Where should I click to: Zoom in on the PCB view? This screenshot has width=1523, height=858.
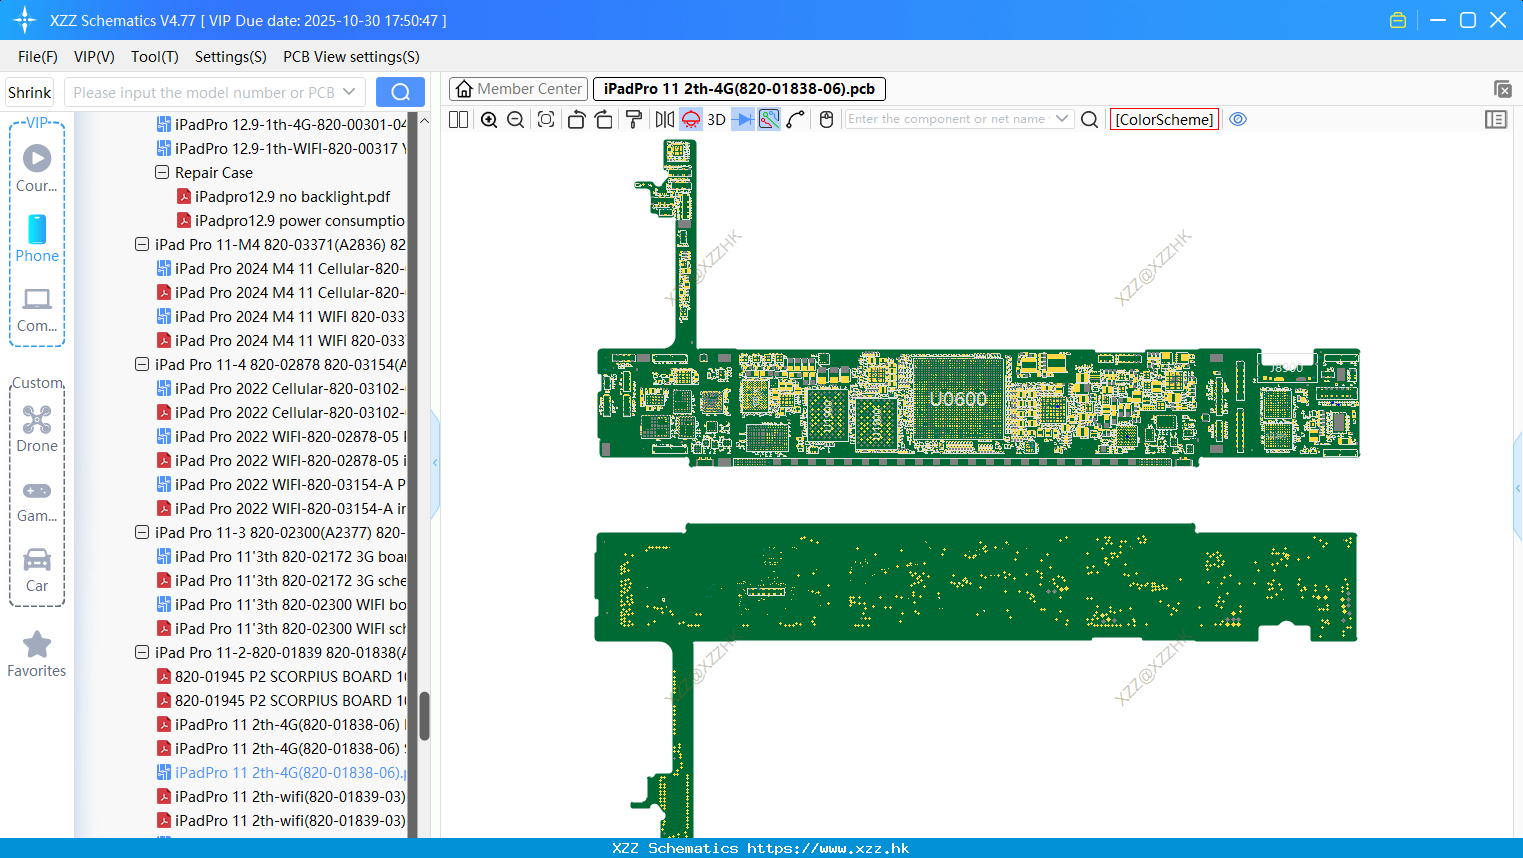pyautogui.click(x=489, y=119)
